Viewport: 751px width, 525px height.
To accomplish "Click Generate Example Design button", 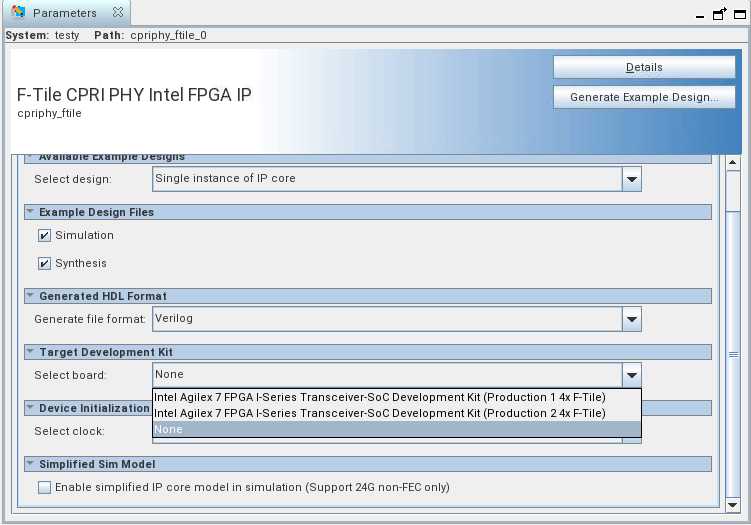I will [644, 97].
